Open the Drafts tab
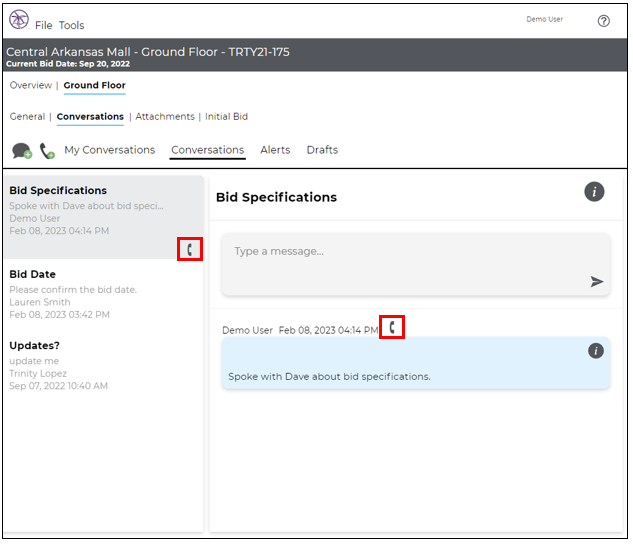Viewport: 633px width, 544px height. tap(322, 150)
